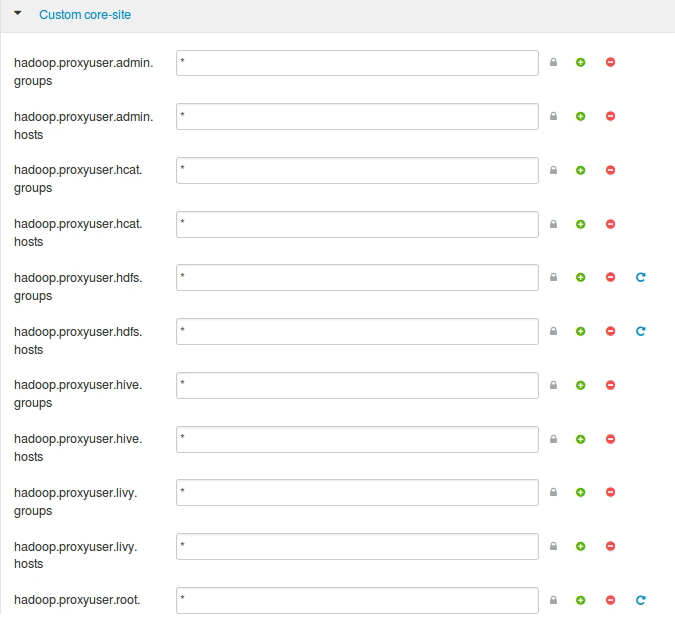The width and height of the screenshot is (675, 620).
Task: Undo changes to hadoop.proxyuser.hdfs.hosts
Action: (x=641, y=331)
